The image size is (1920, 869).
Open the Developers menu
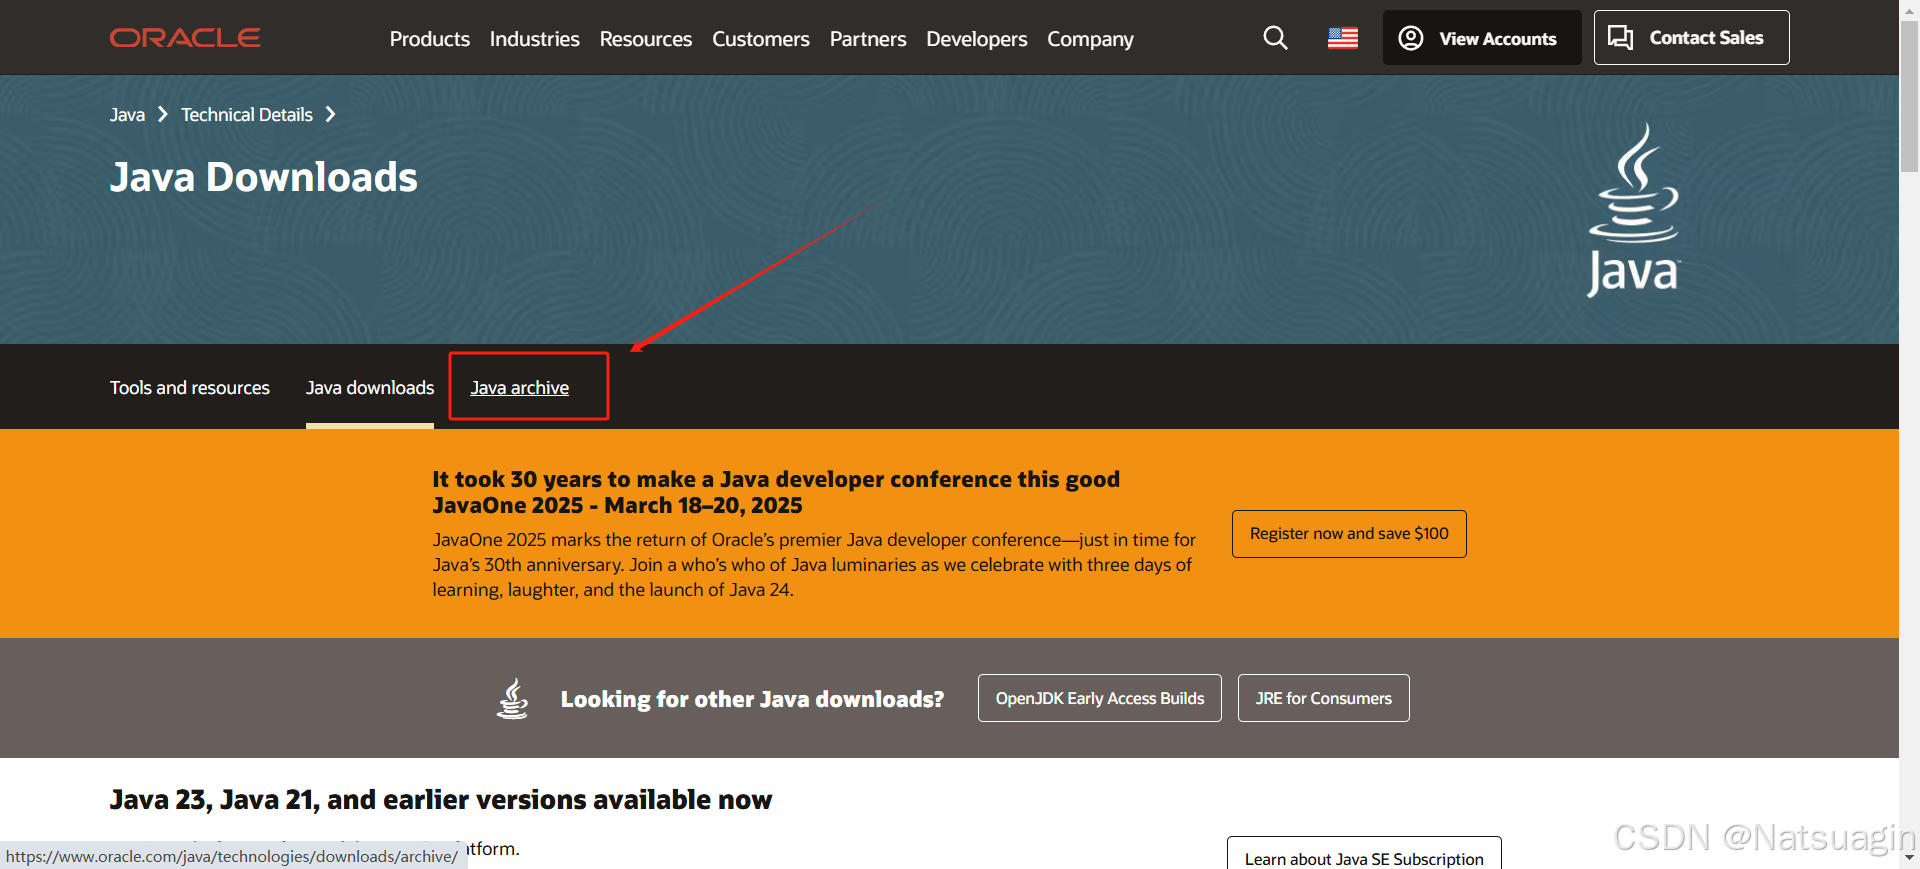[977, 39]
